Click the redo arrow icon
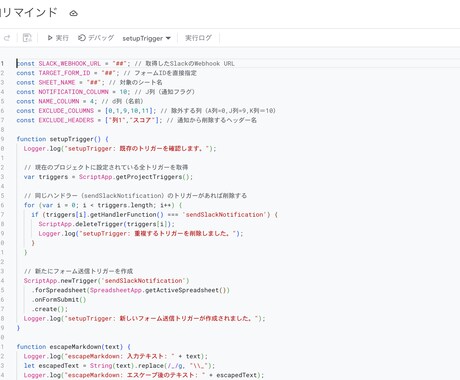The image size is (460, 380). point(7,38)
